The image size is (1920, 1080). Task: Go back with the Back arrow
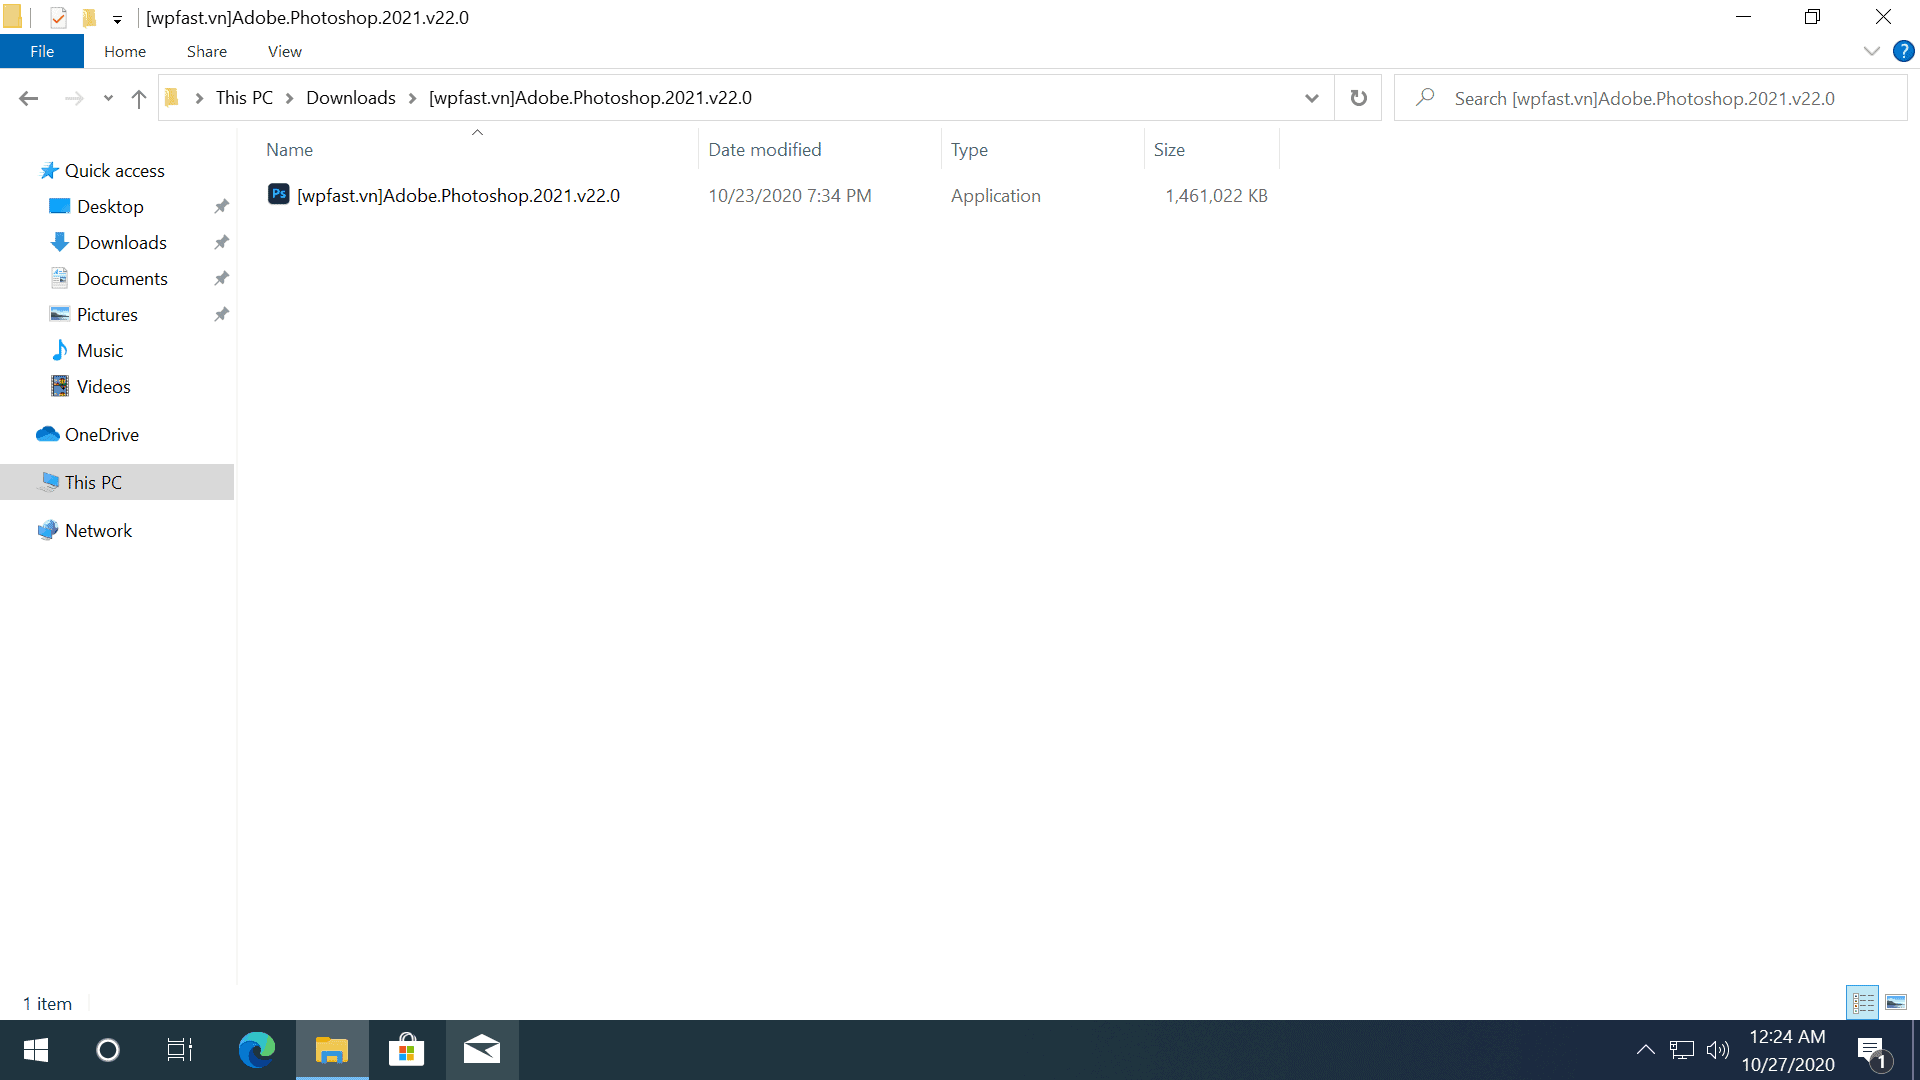(28, 98)
